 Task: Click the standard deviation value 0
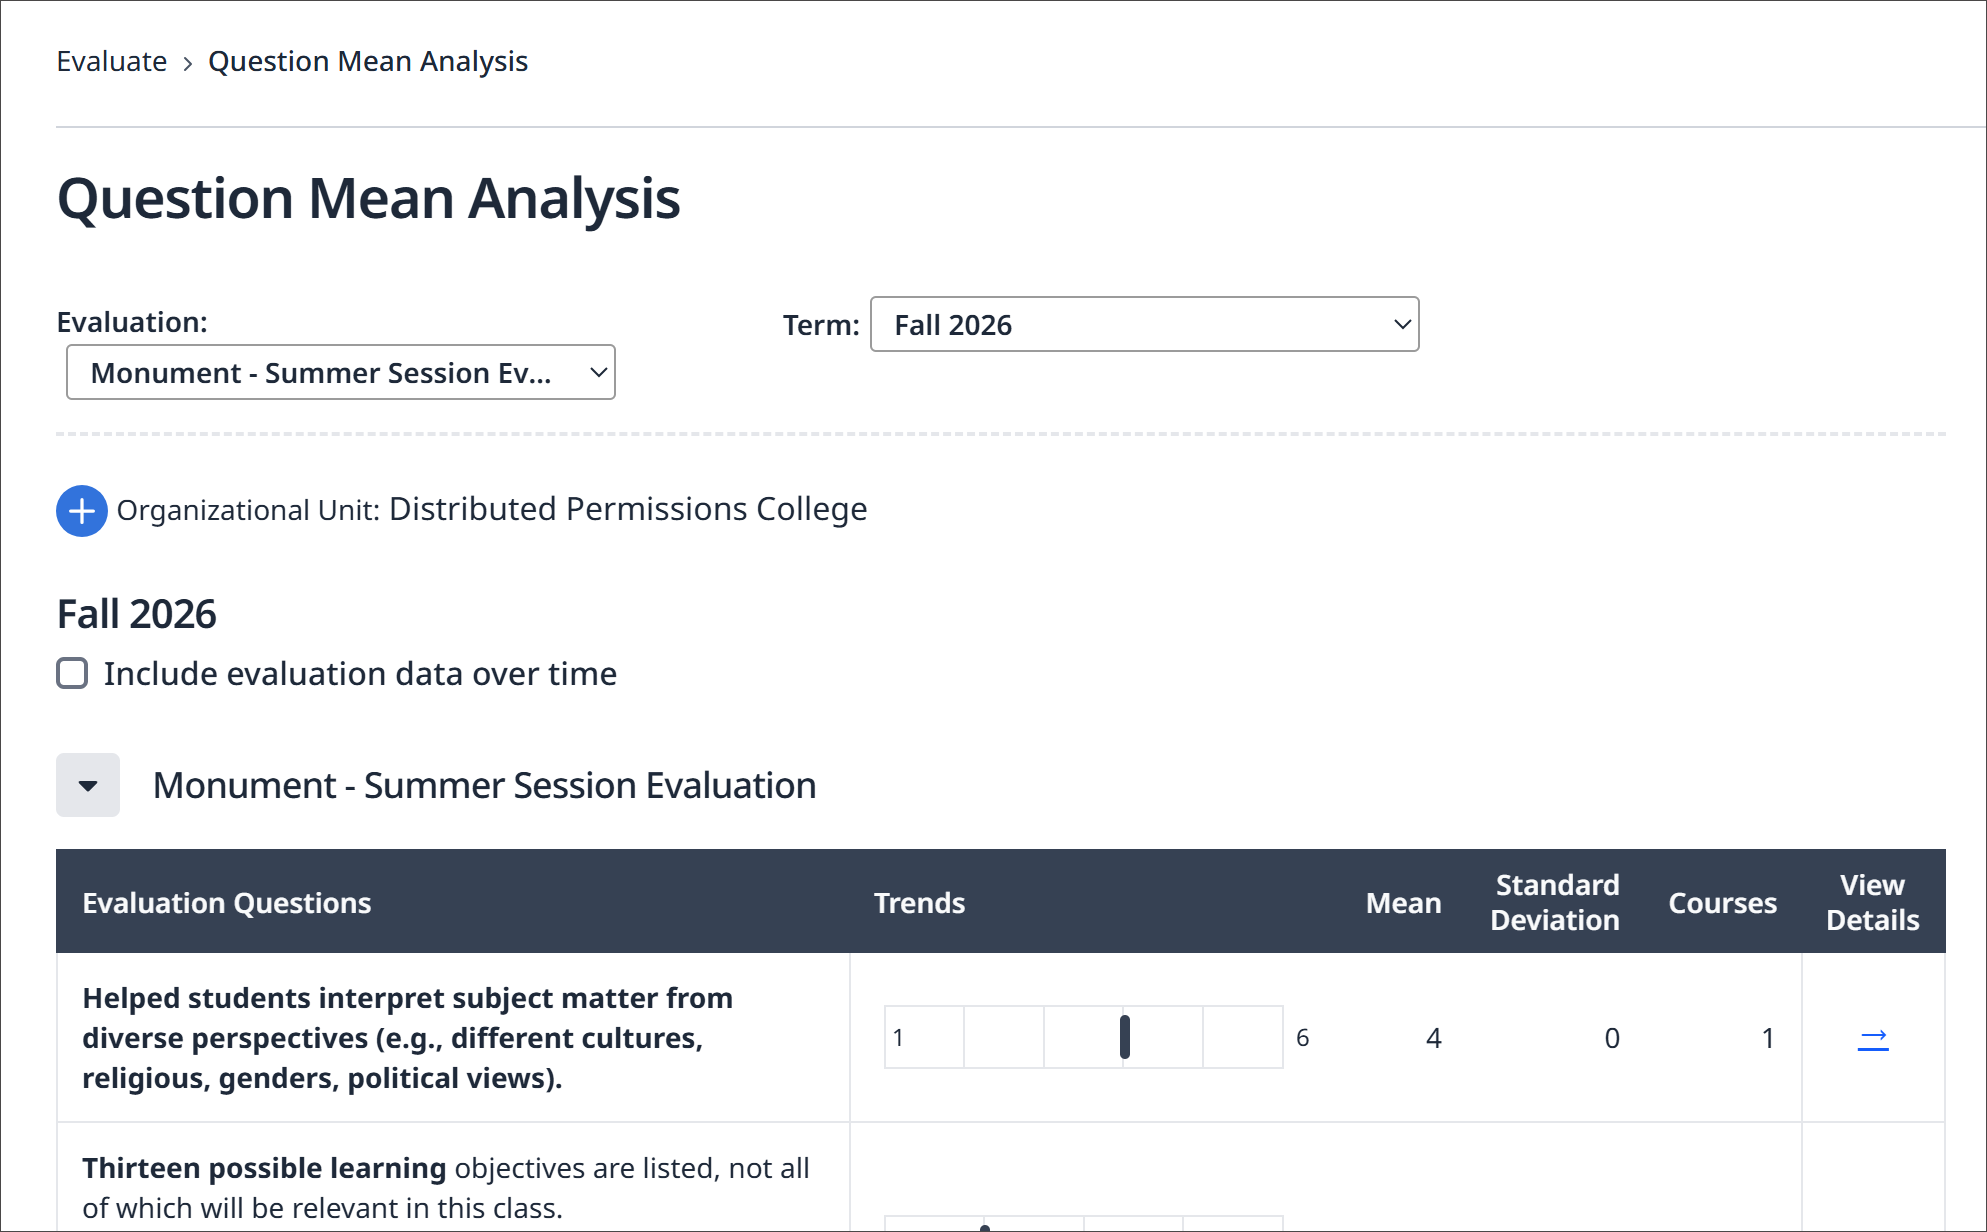point(1611,1038)
